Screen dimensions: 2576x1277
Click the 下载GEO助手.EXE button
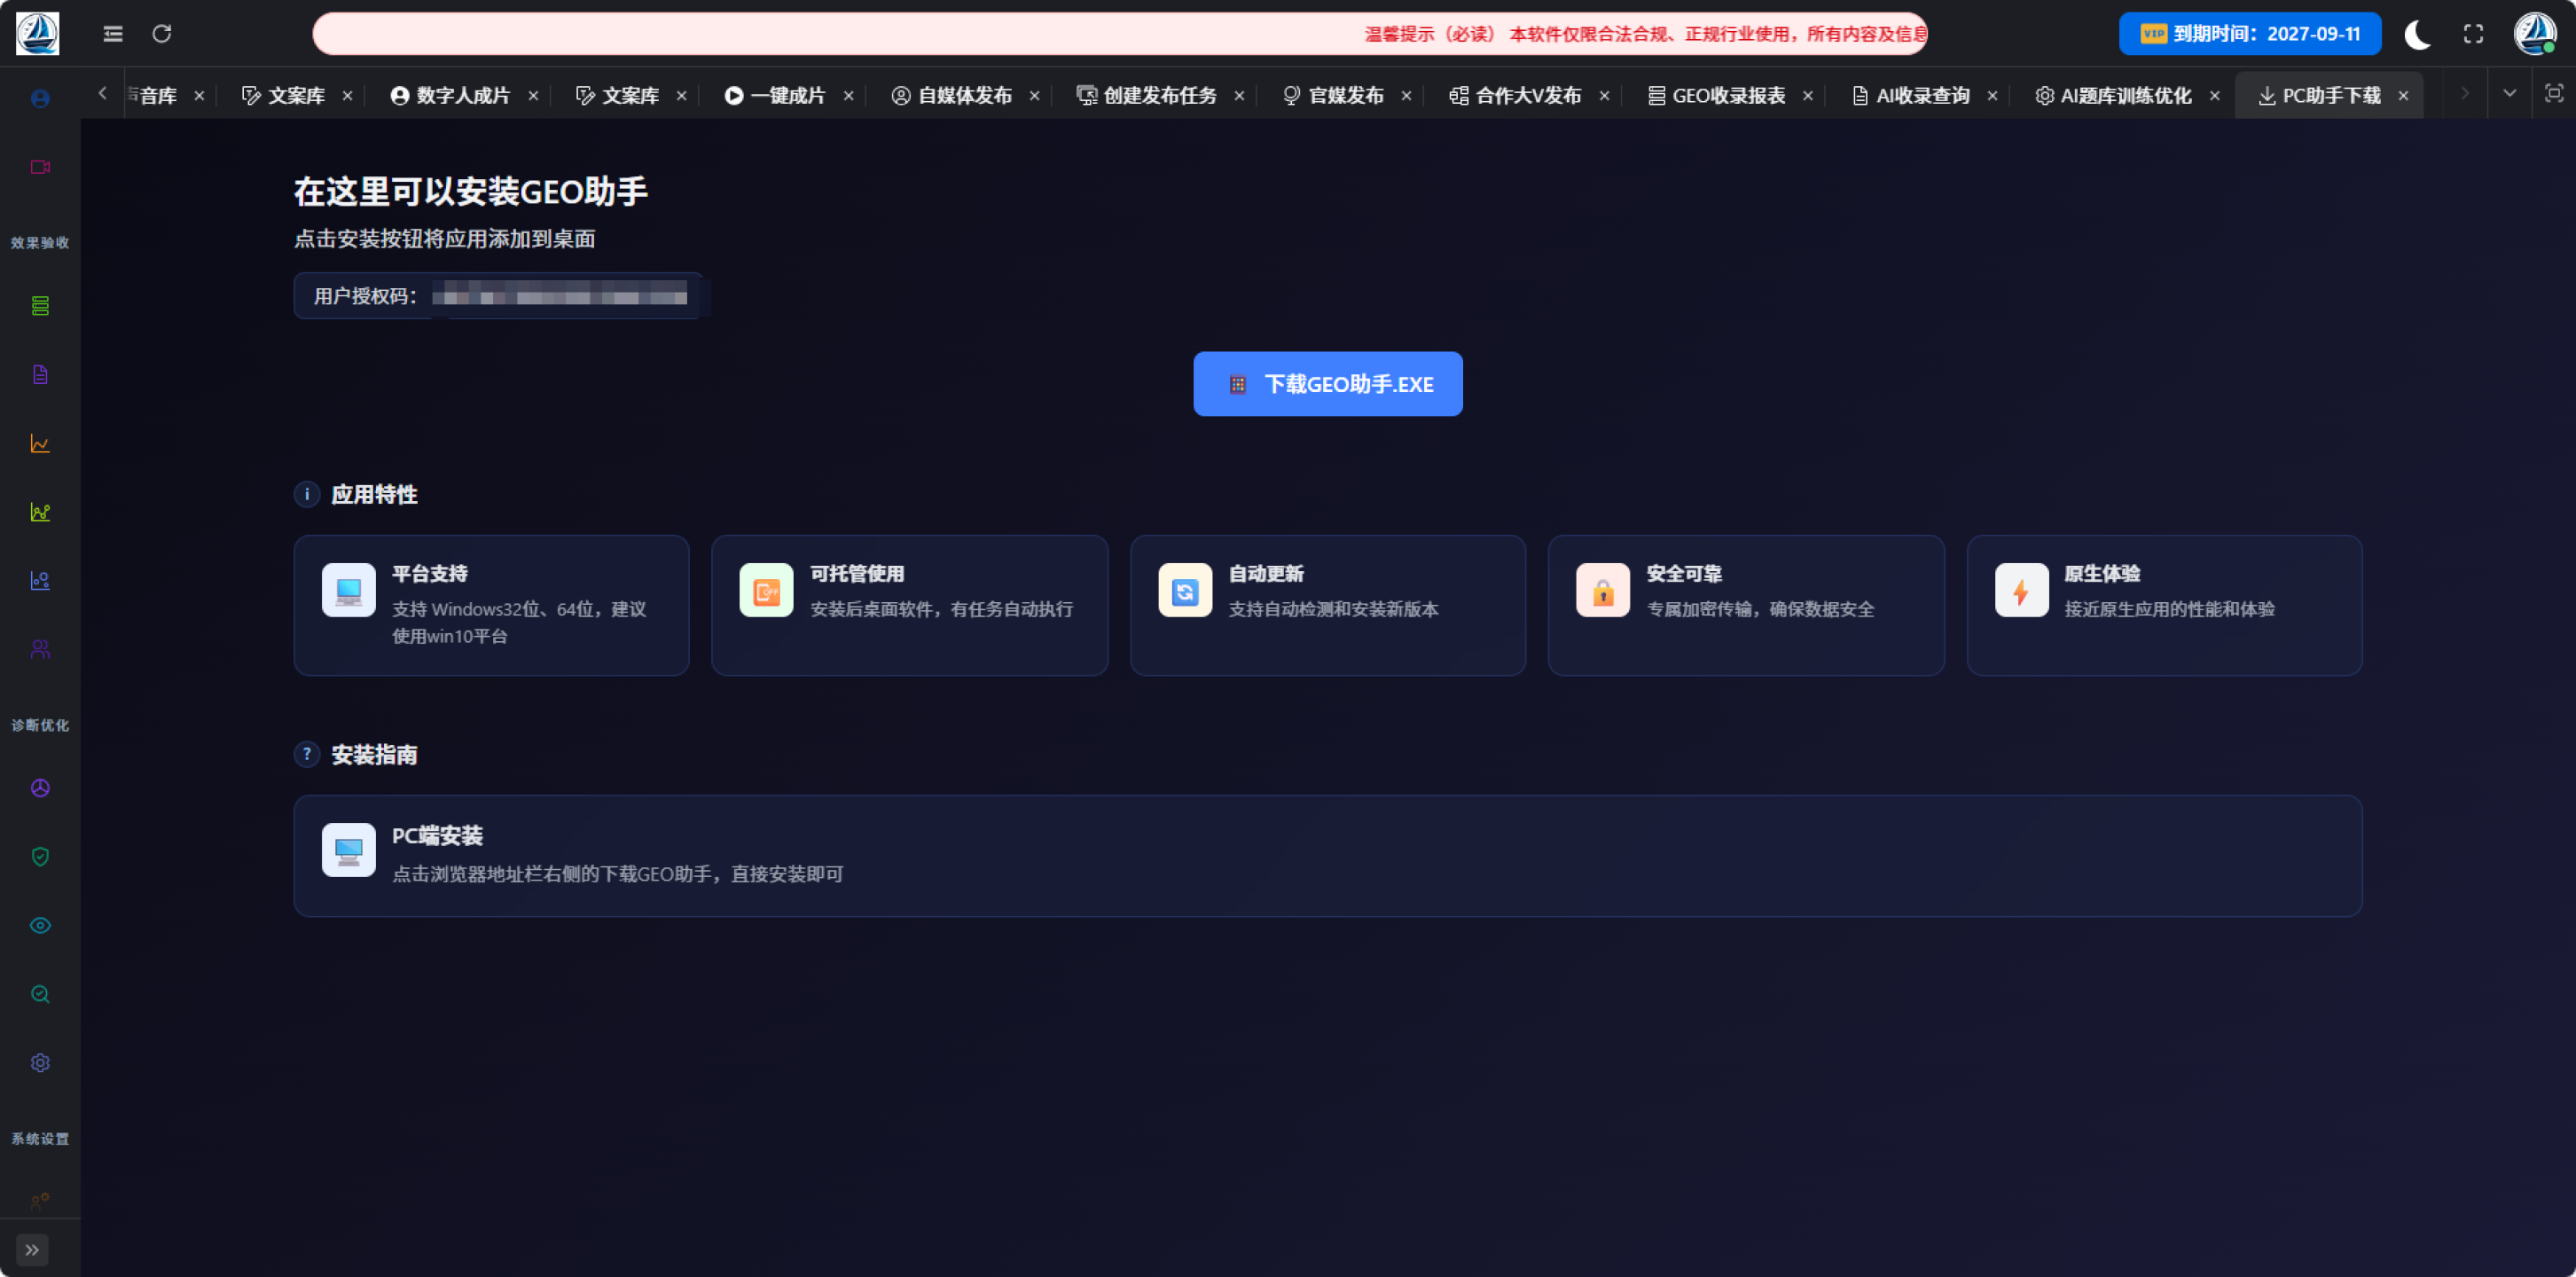click(x=1328, y=384)
